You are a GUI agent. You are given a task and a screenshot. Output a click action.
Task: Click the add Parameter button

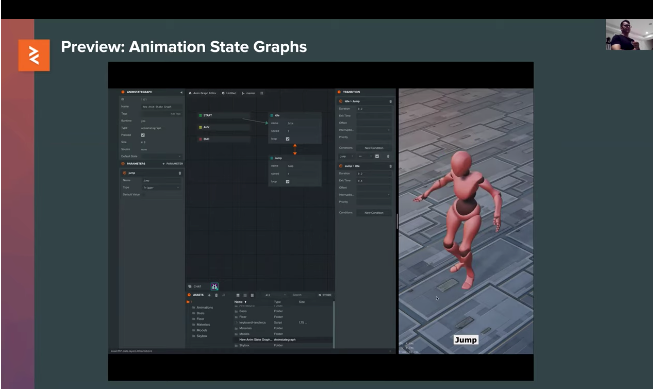coord(172,164)
